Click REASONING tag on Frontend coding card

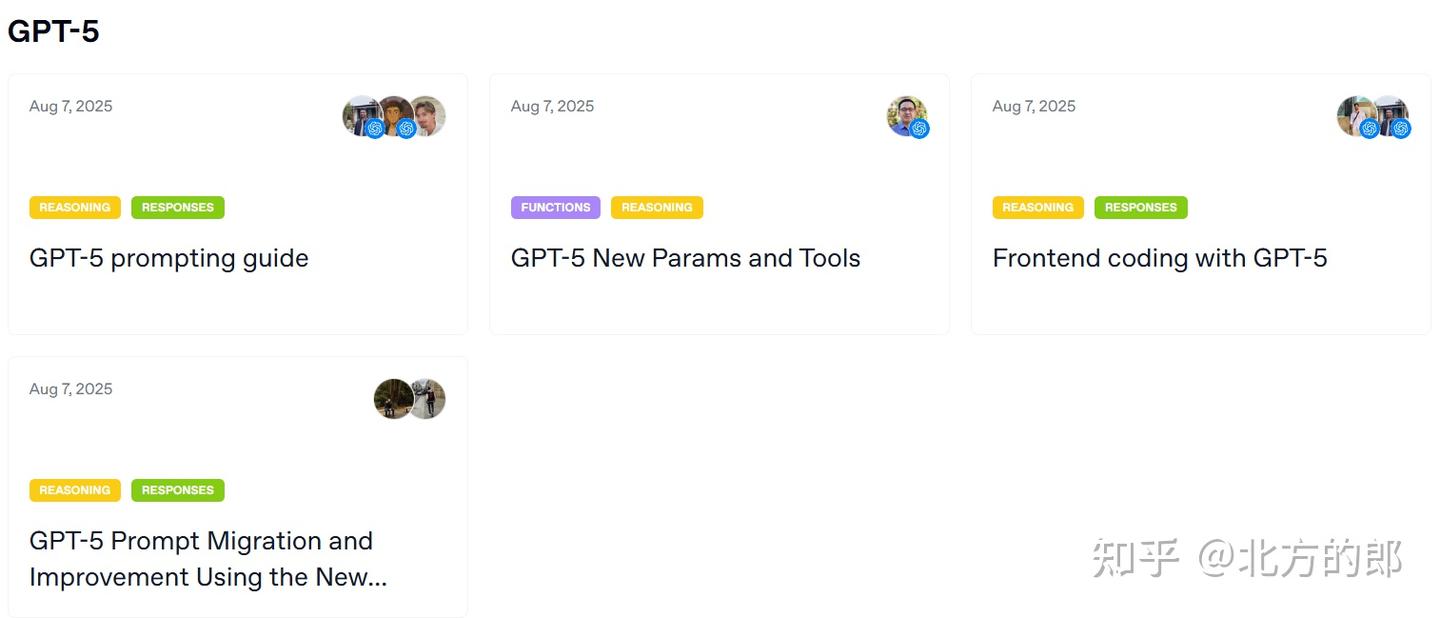point(1038,207)
